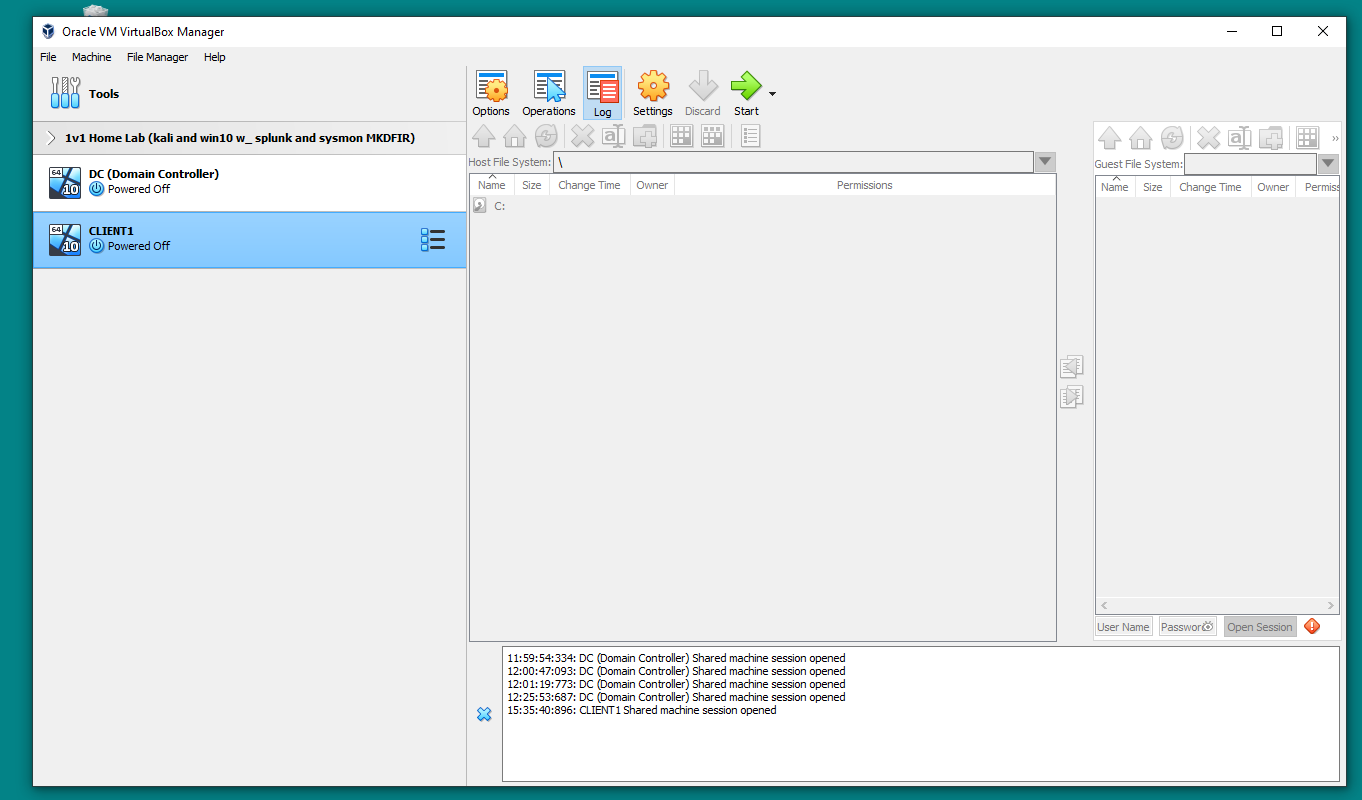Screen dimensions: 1362x800
Task: Open Host File System path dropdown
Action: (1045, 162)
